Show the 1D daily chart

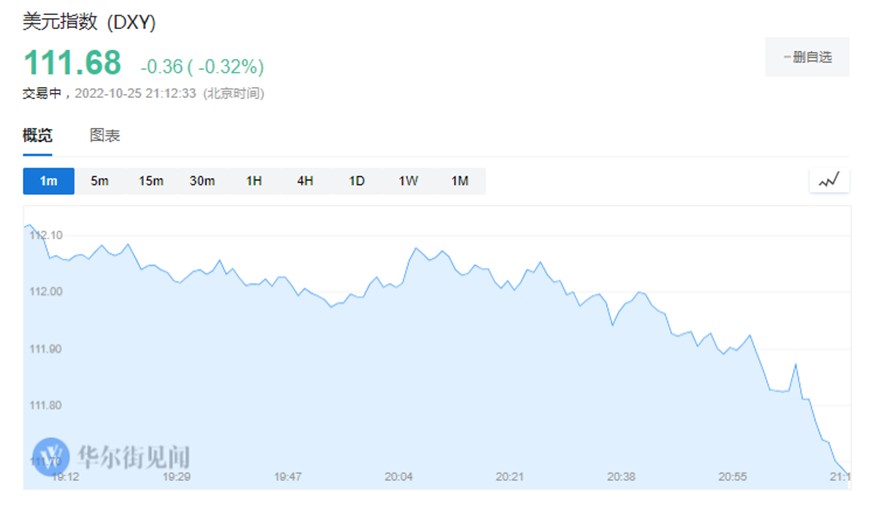coord(357,181)
